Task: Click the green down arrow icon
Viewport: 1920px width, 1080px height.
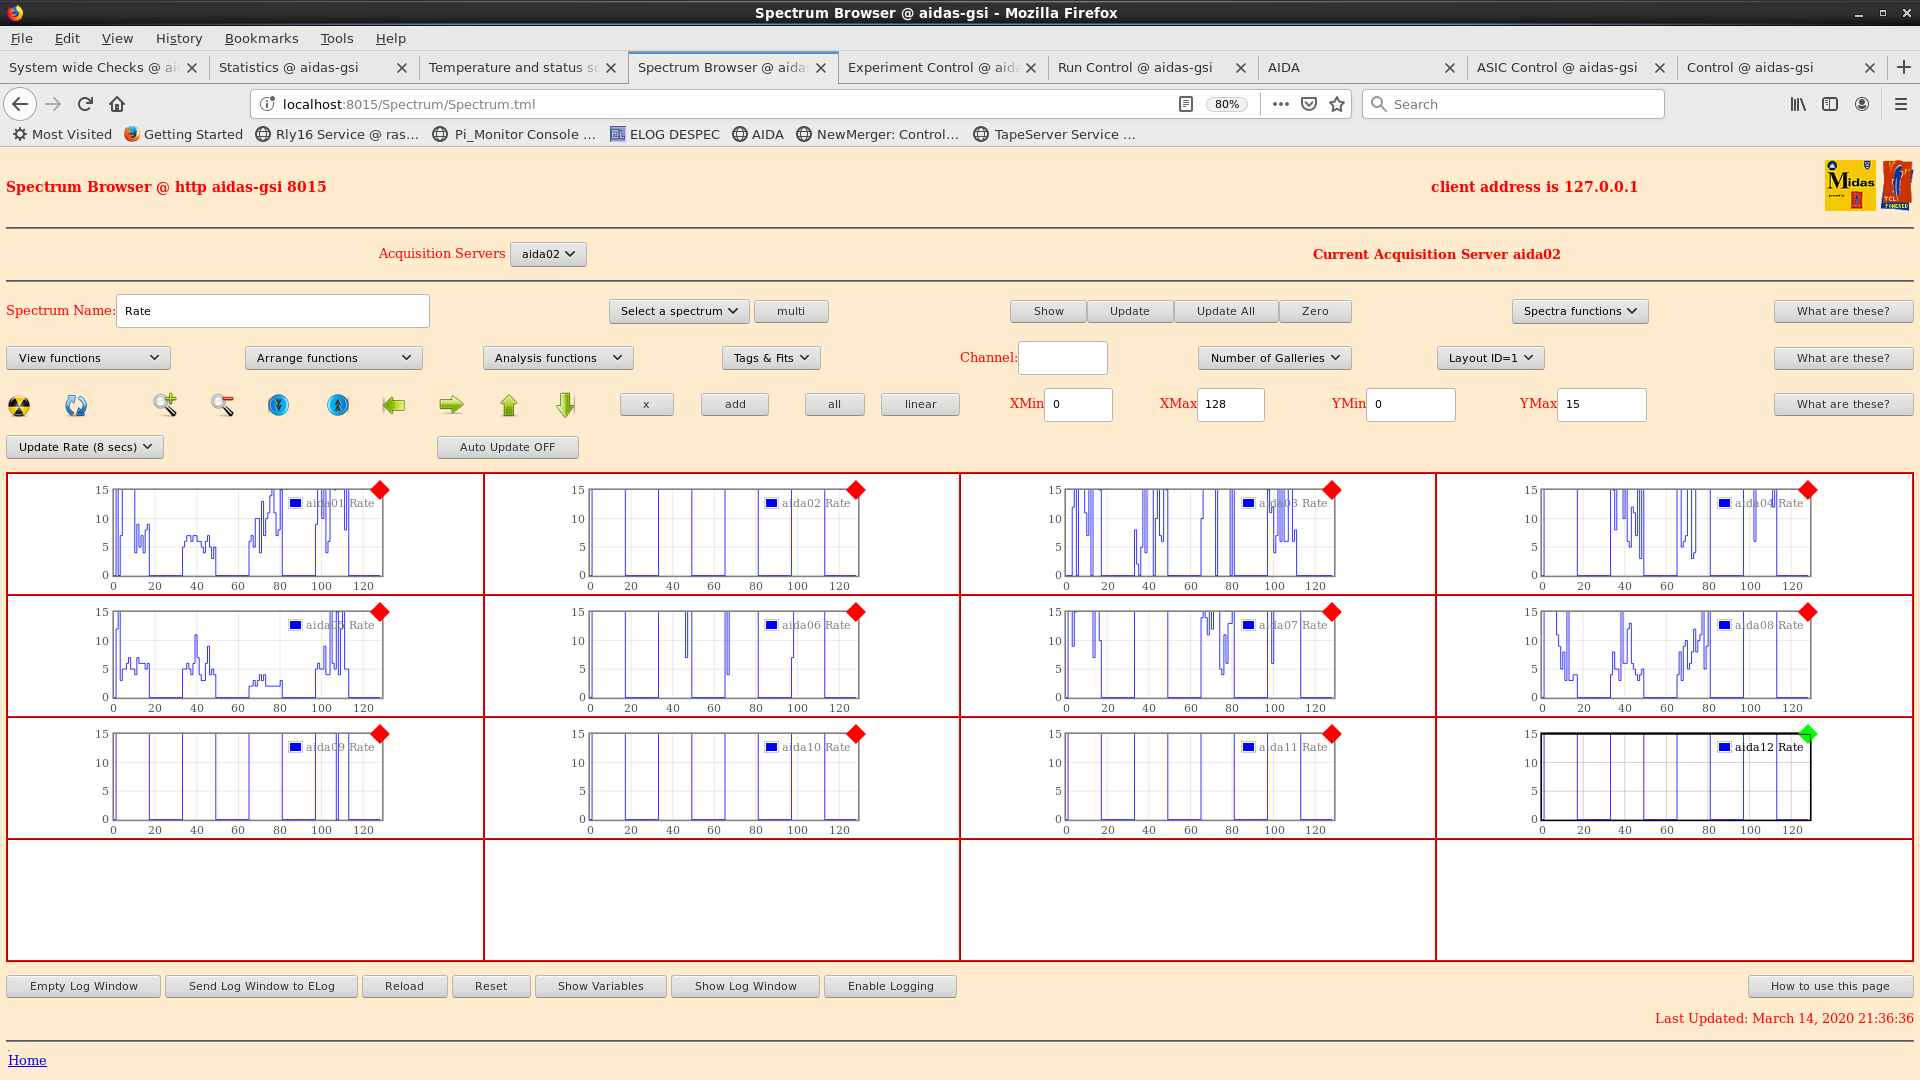Action: coord(566,405)
